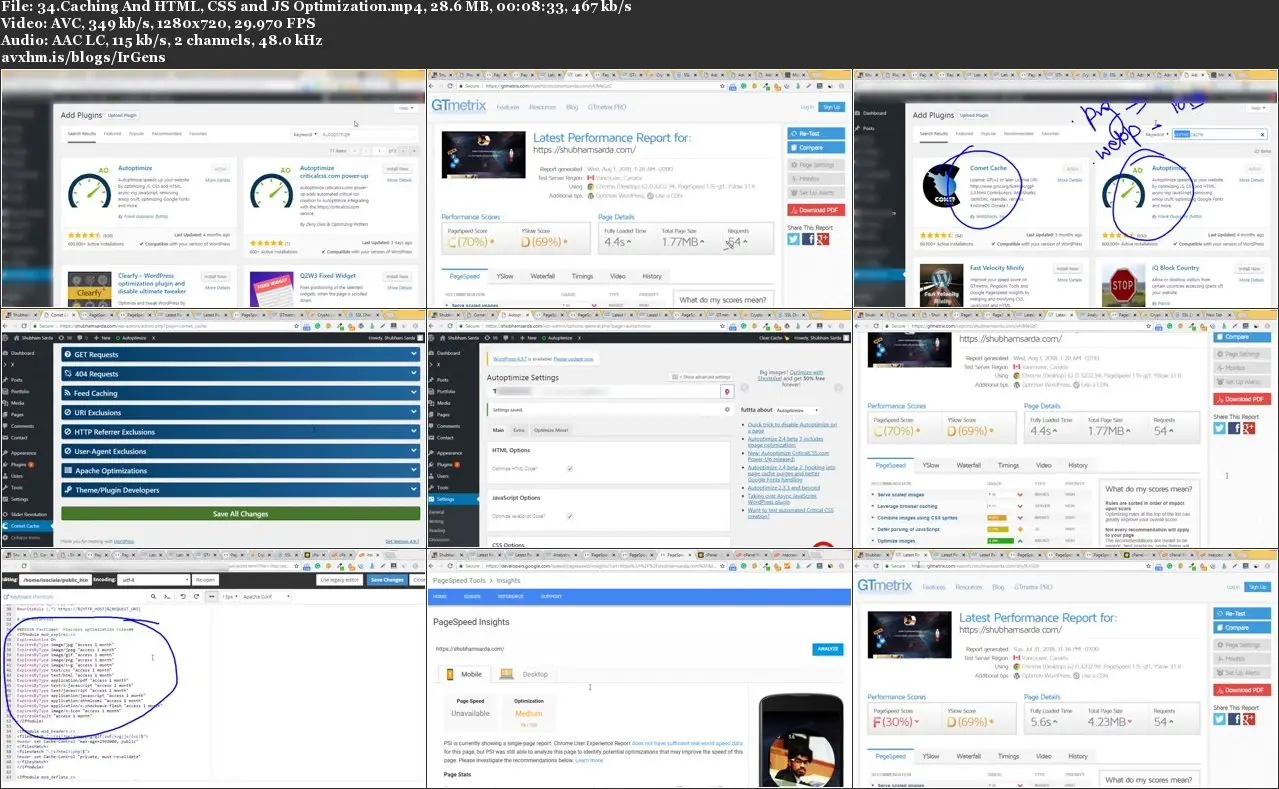1279x789 pixels.
Task: Click the undo arrow in the cPanel editor toolbar
Action: click(x=182, y=597)
